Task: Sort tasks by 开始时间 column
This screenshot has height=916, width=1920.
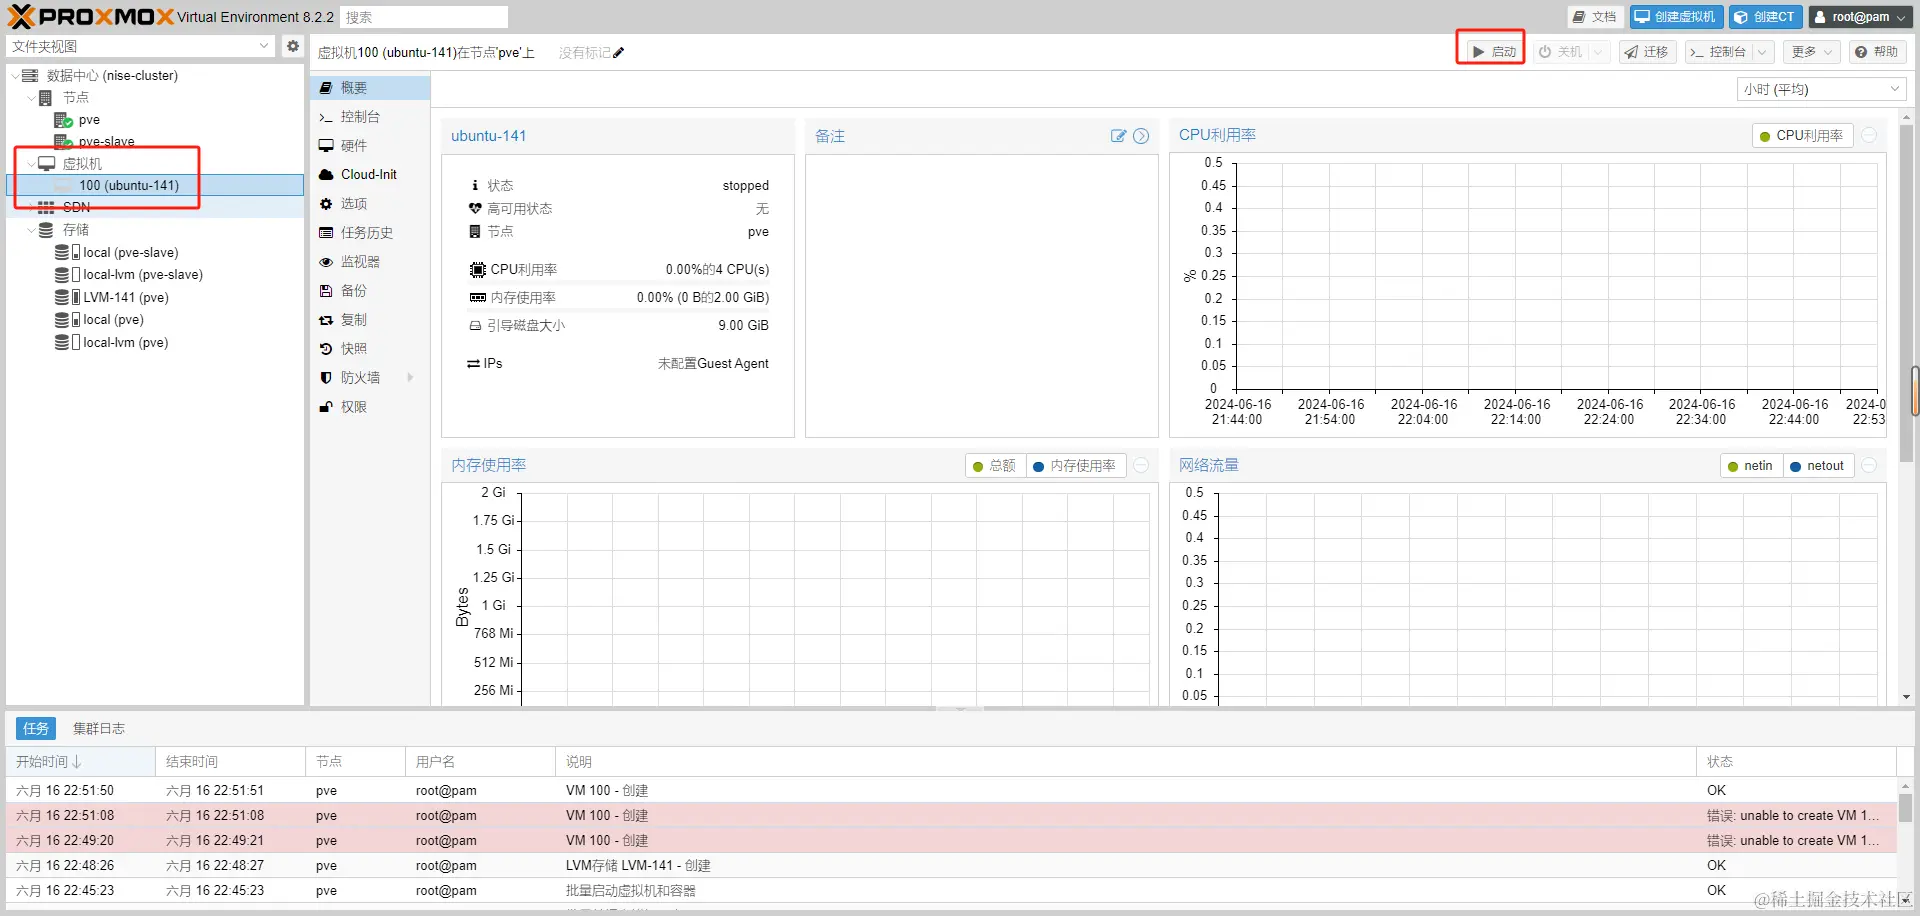Action: [81, 762]
